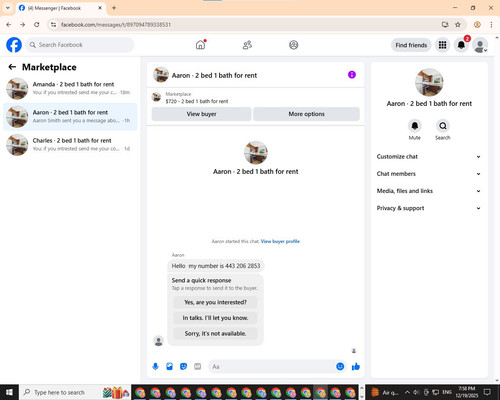Click Find friends button
The height and width of the screenshot is (400, 500).
click(x=411, y=45)
